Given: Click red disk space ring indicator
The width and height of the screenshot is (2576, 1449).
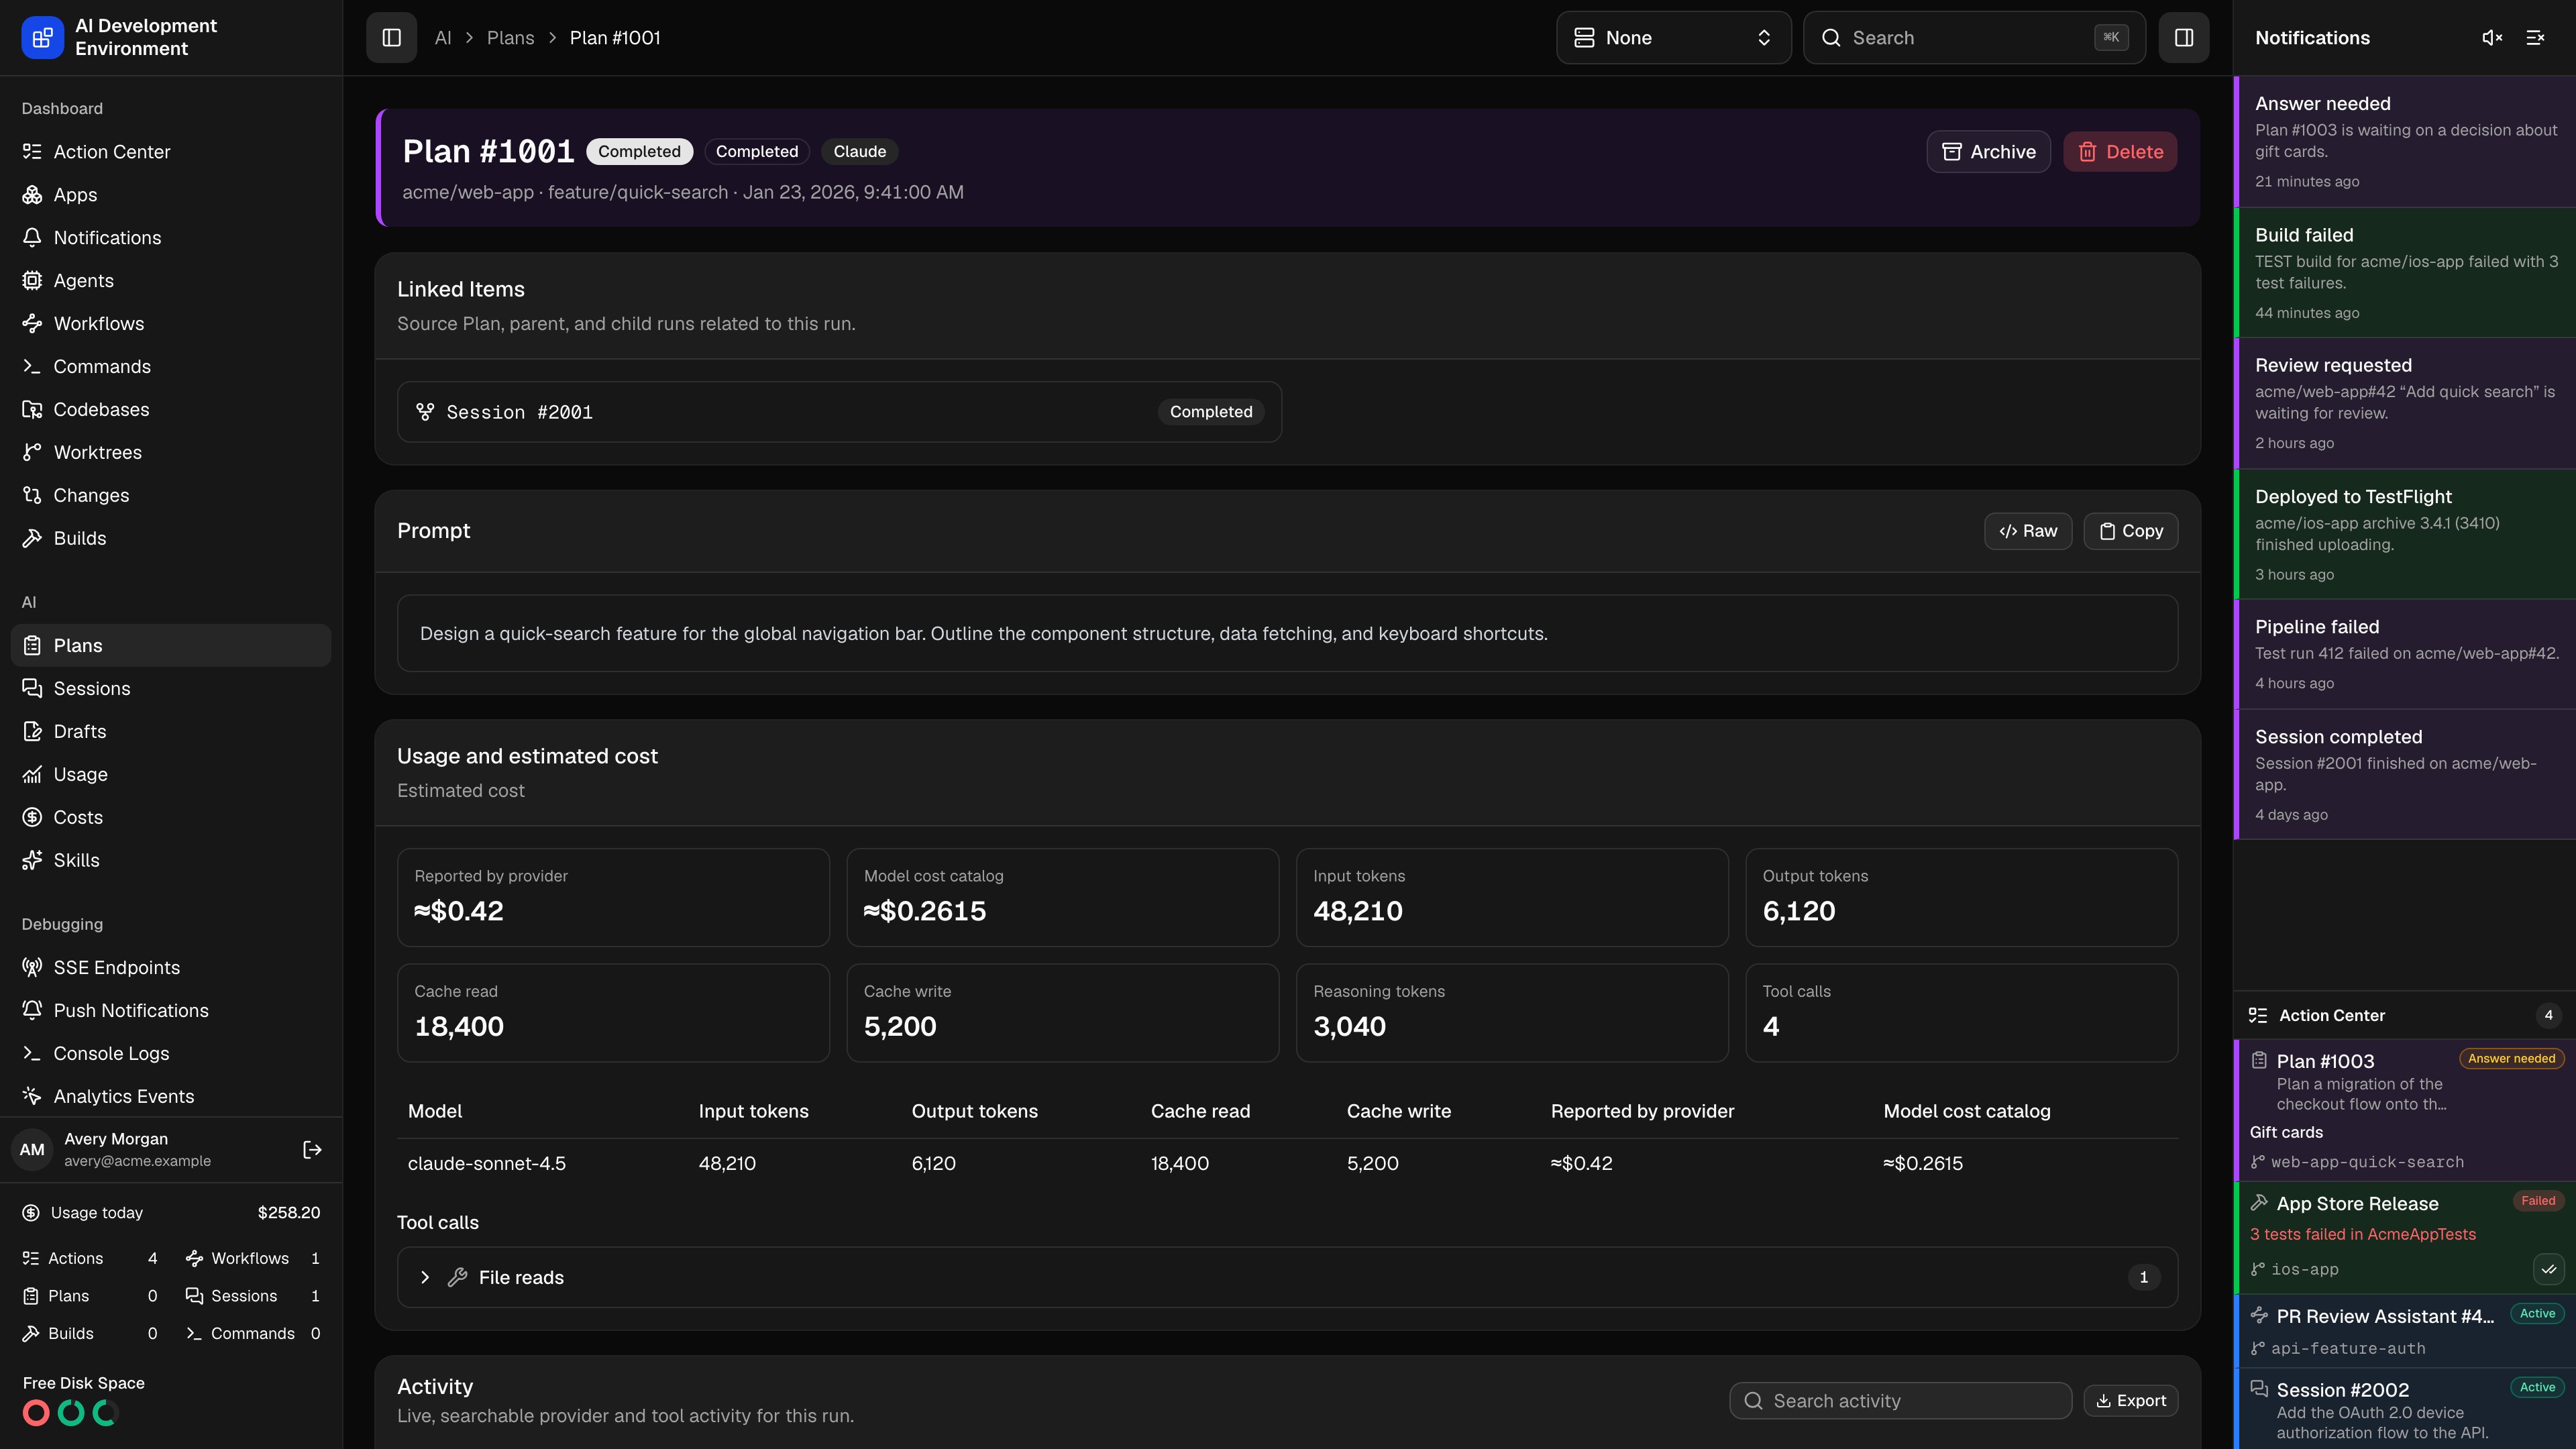Looking at the screenshot, I should [36, 1413].
